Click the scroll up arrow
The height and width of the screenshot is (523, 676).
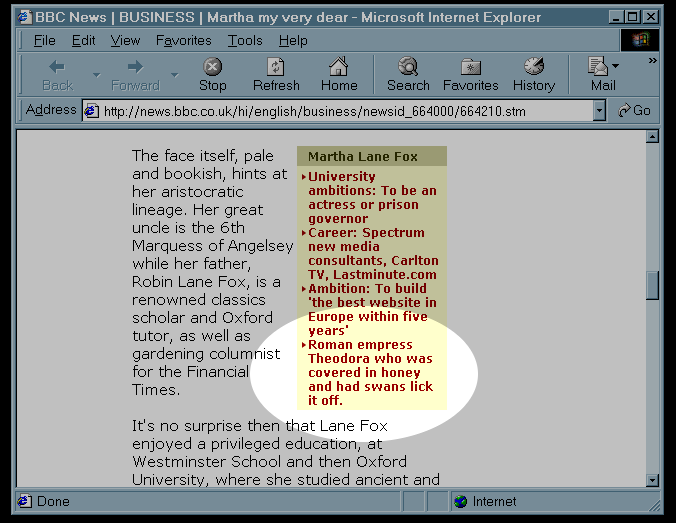652,137
